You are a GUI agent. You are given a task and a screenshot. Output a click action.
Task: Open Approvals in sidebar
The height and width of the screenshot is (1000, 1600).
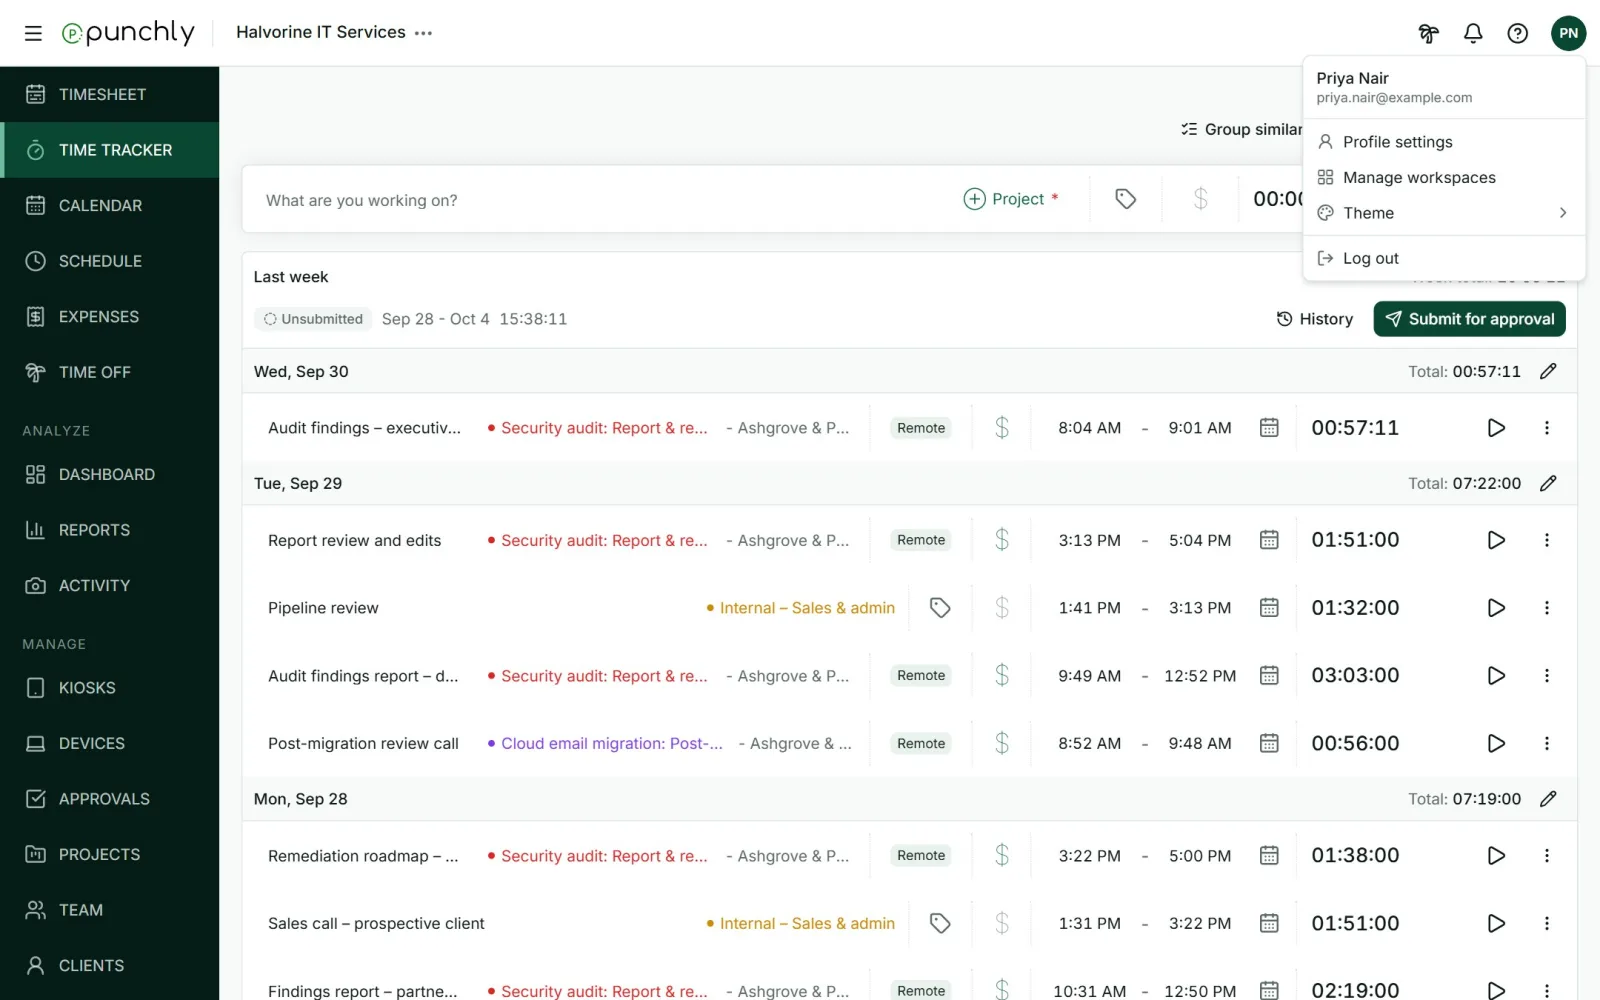[110, 799]
